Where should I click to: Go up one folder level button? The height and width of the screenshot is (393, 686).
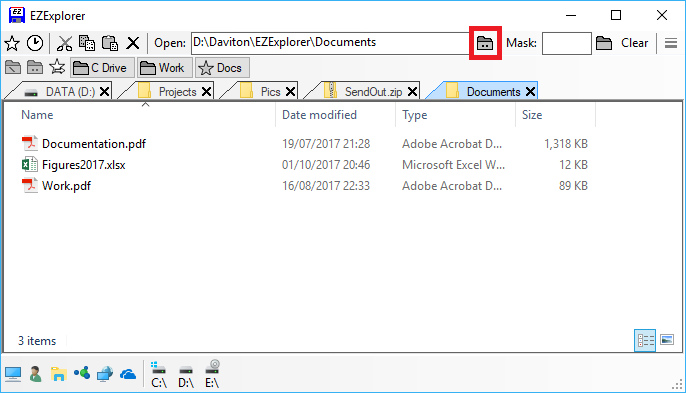coord(485,43)
